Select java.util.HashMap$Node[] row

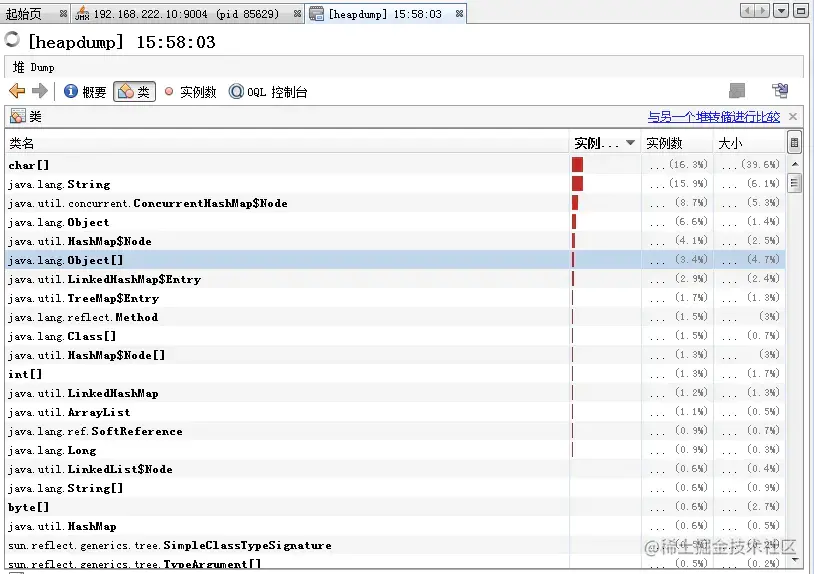click(x=395, y=355)
